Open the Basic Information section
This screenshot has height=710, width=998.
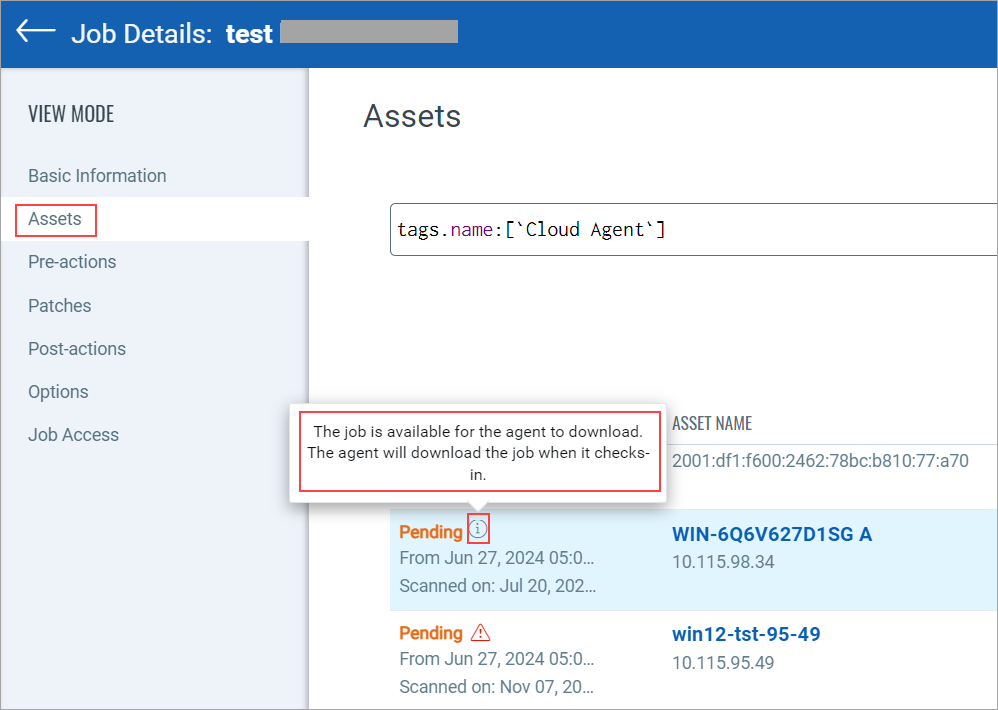97,175
